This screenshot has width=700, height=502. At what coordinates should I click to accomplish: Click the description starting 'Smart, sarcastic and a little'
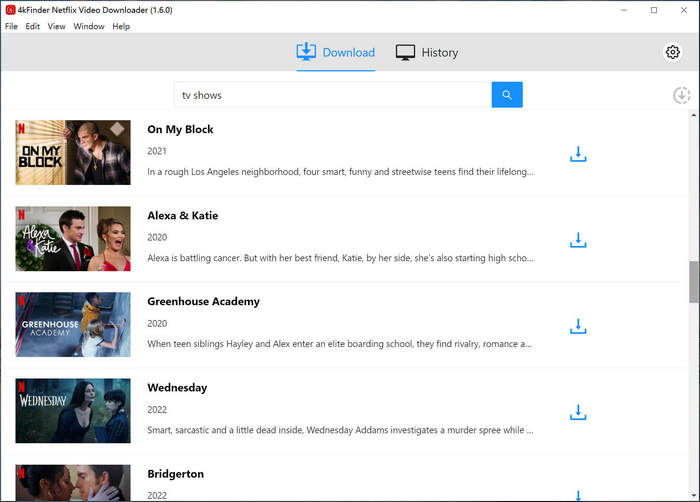[x=340, y=430]
